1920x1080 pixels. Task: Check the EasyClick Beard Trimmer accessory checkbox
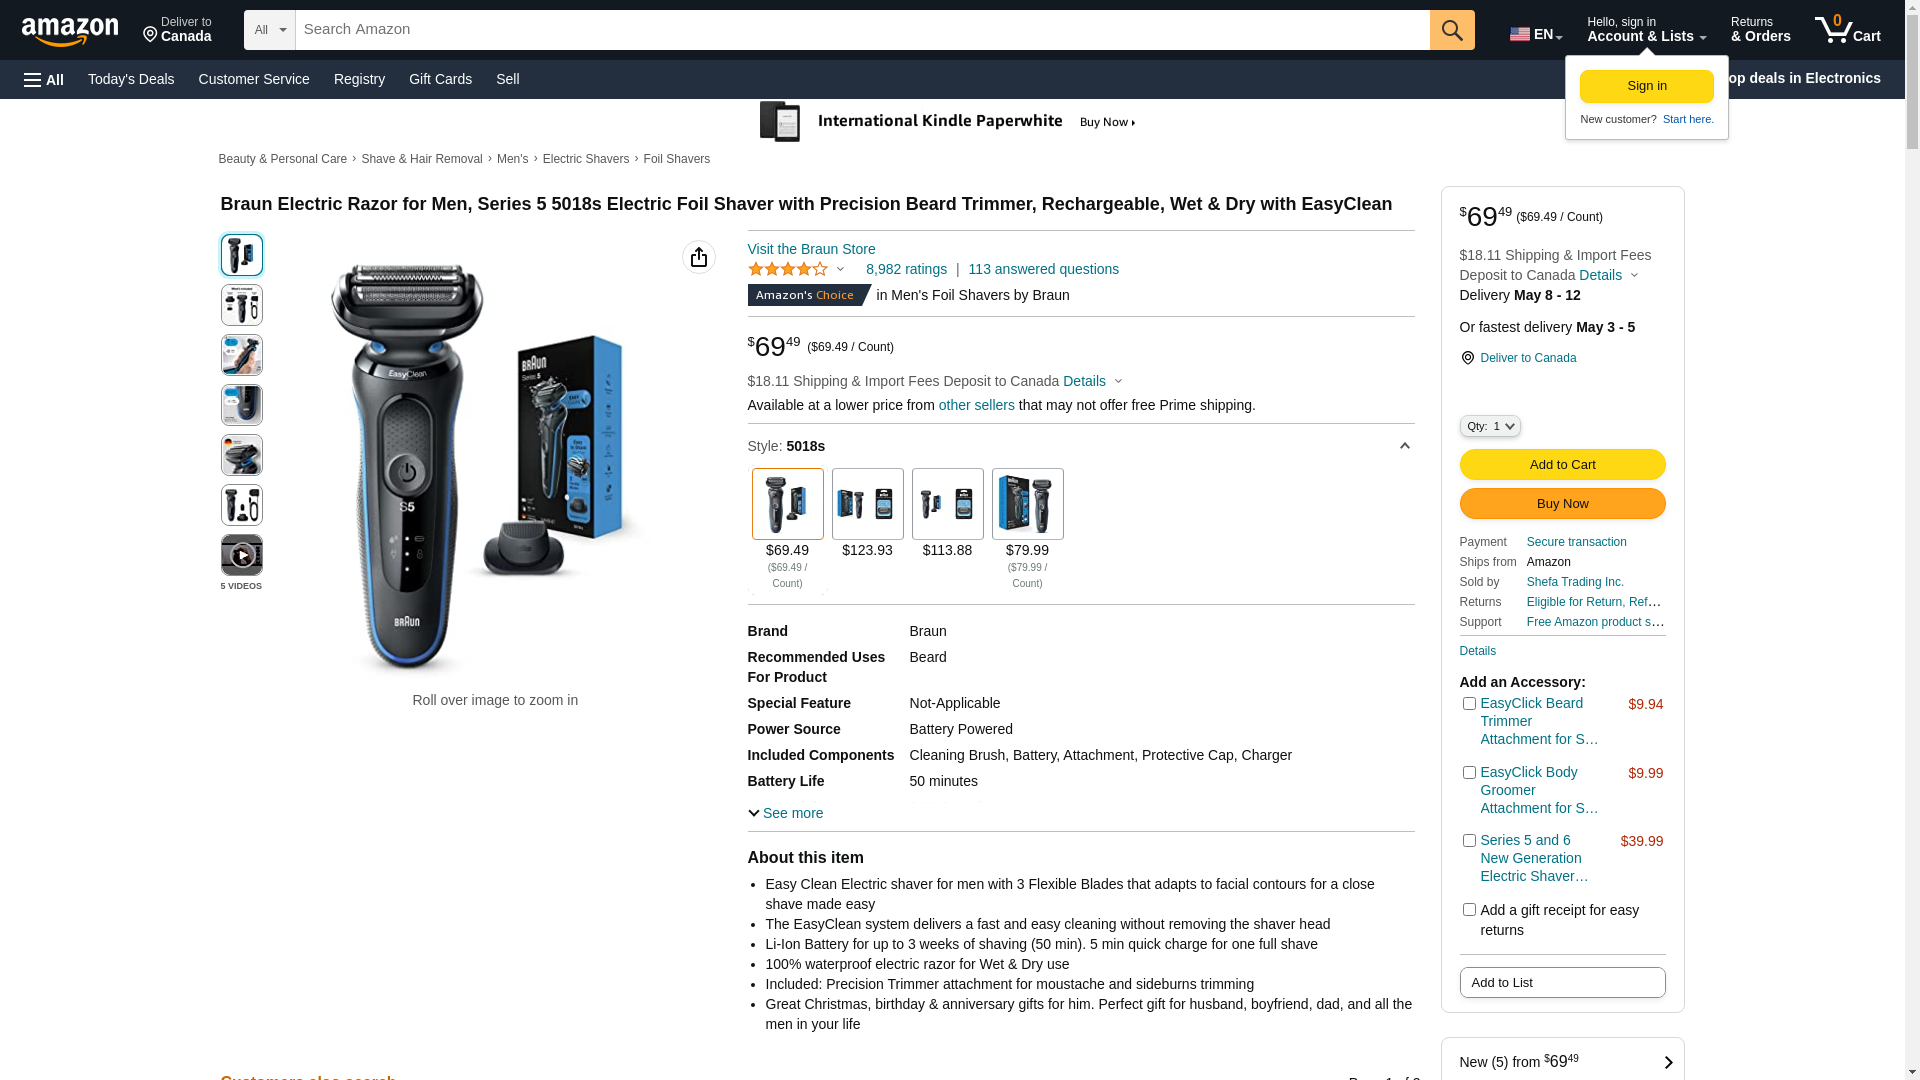pyautogui.click(x=1469, y=704)
